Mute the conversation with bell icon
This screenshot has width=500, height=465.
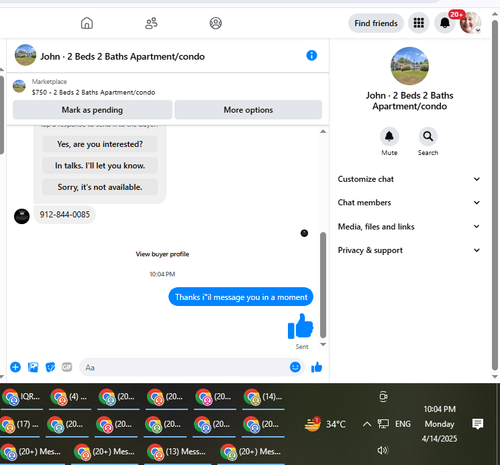389,136
